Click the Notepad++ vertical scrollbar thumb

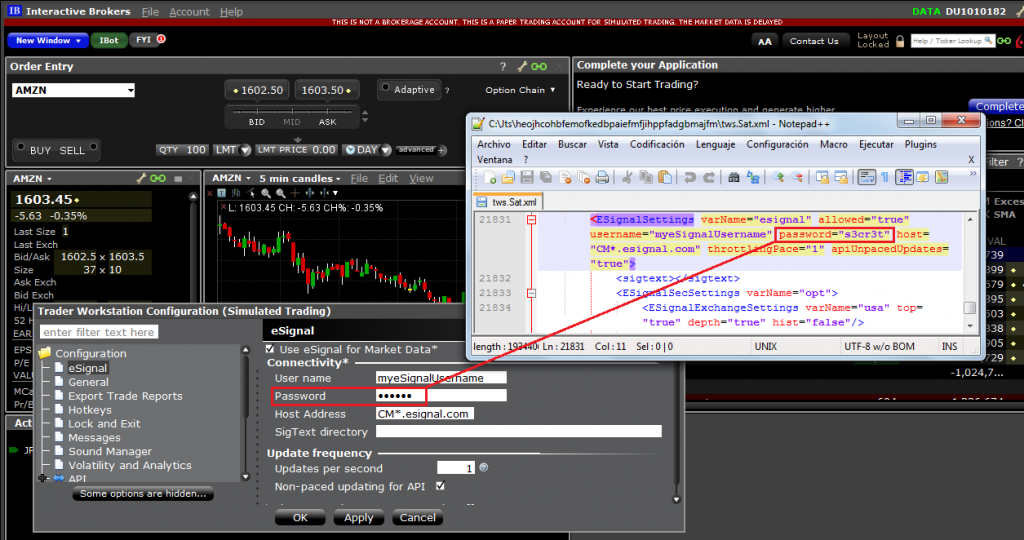970,308
